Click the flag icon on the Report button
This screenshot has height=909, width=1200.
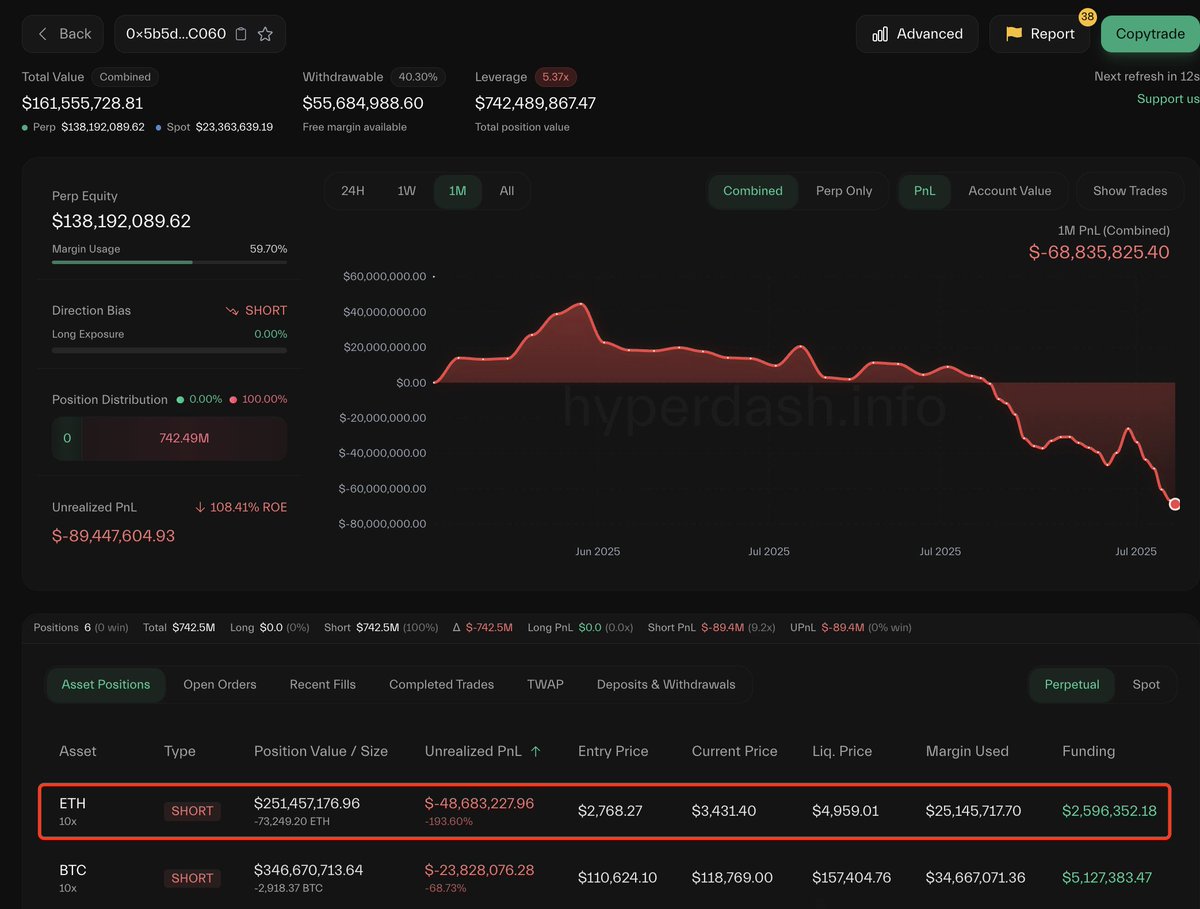(x=1013, y=33)
